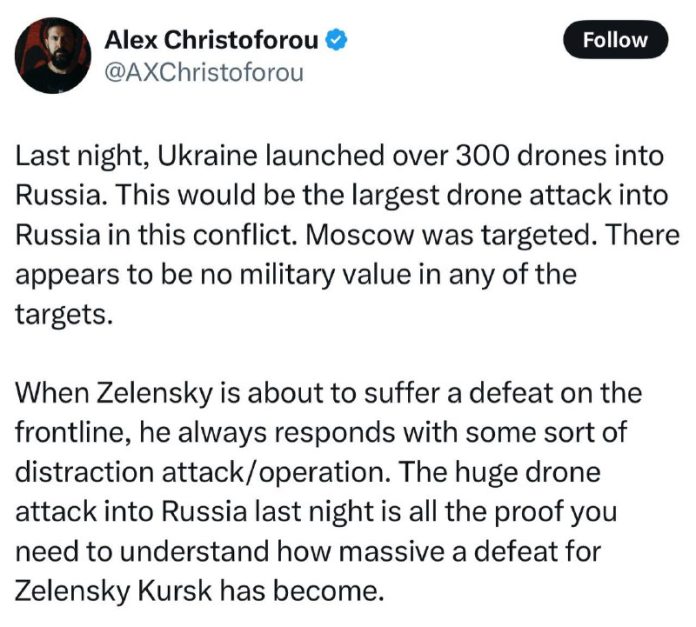Screen dimensions: 696x627
Task: Click the blue verified badge icon
Action: click(x=340, y=41)
